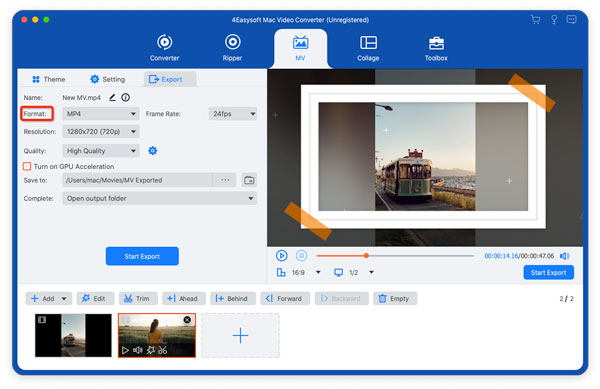Viewport: 600px width, 389px height.
Task: Click the file name New MV.mp4
Action: [x=82, y=98]
